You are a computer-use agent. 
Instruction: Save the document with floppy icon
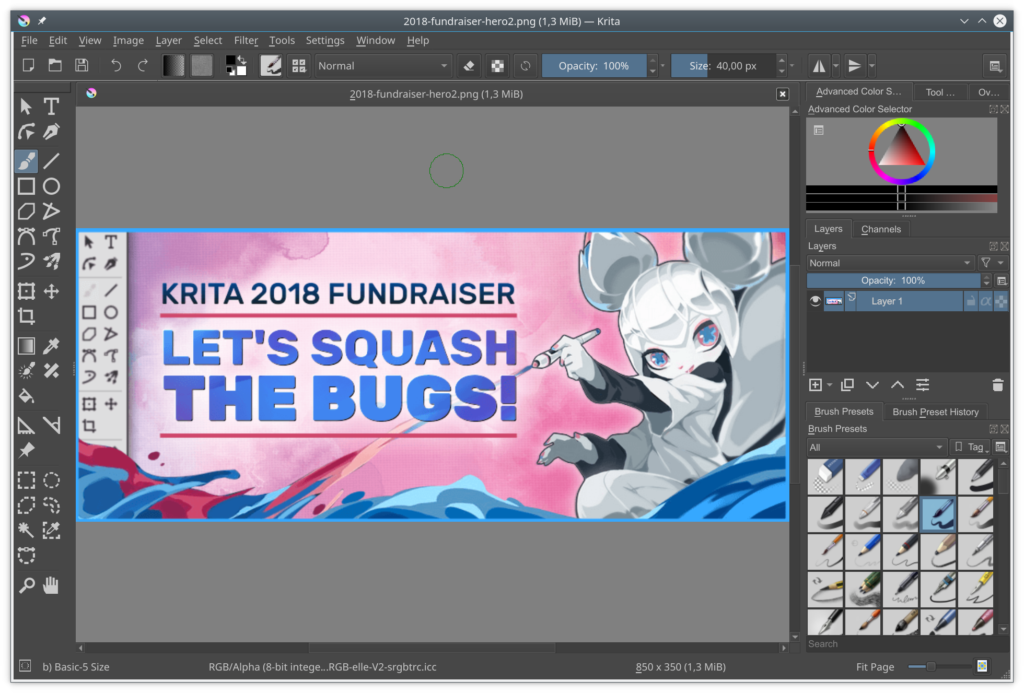82,65
